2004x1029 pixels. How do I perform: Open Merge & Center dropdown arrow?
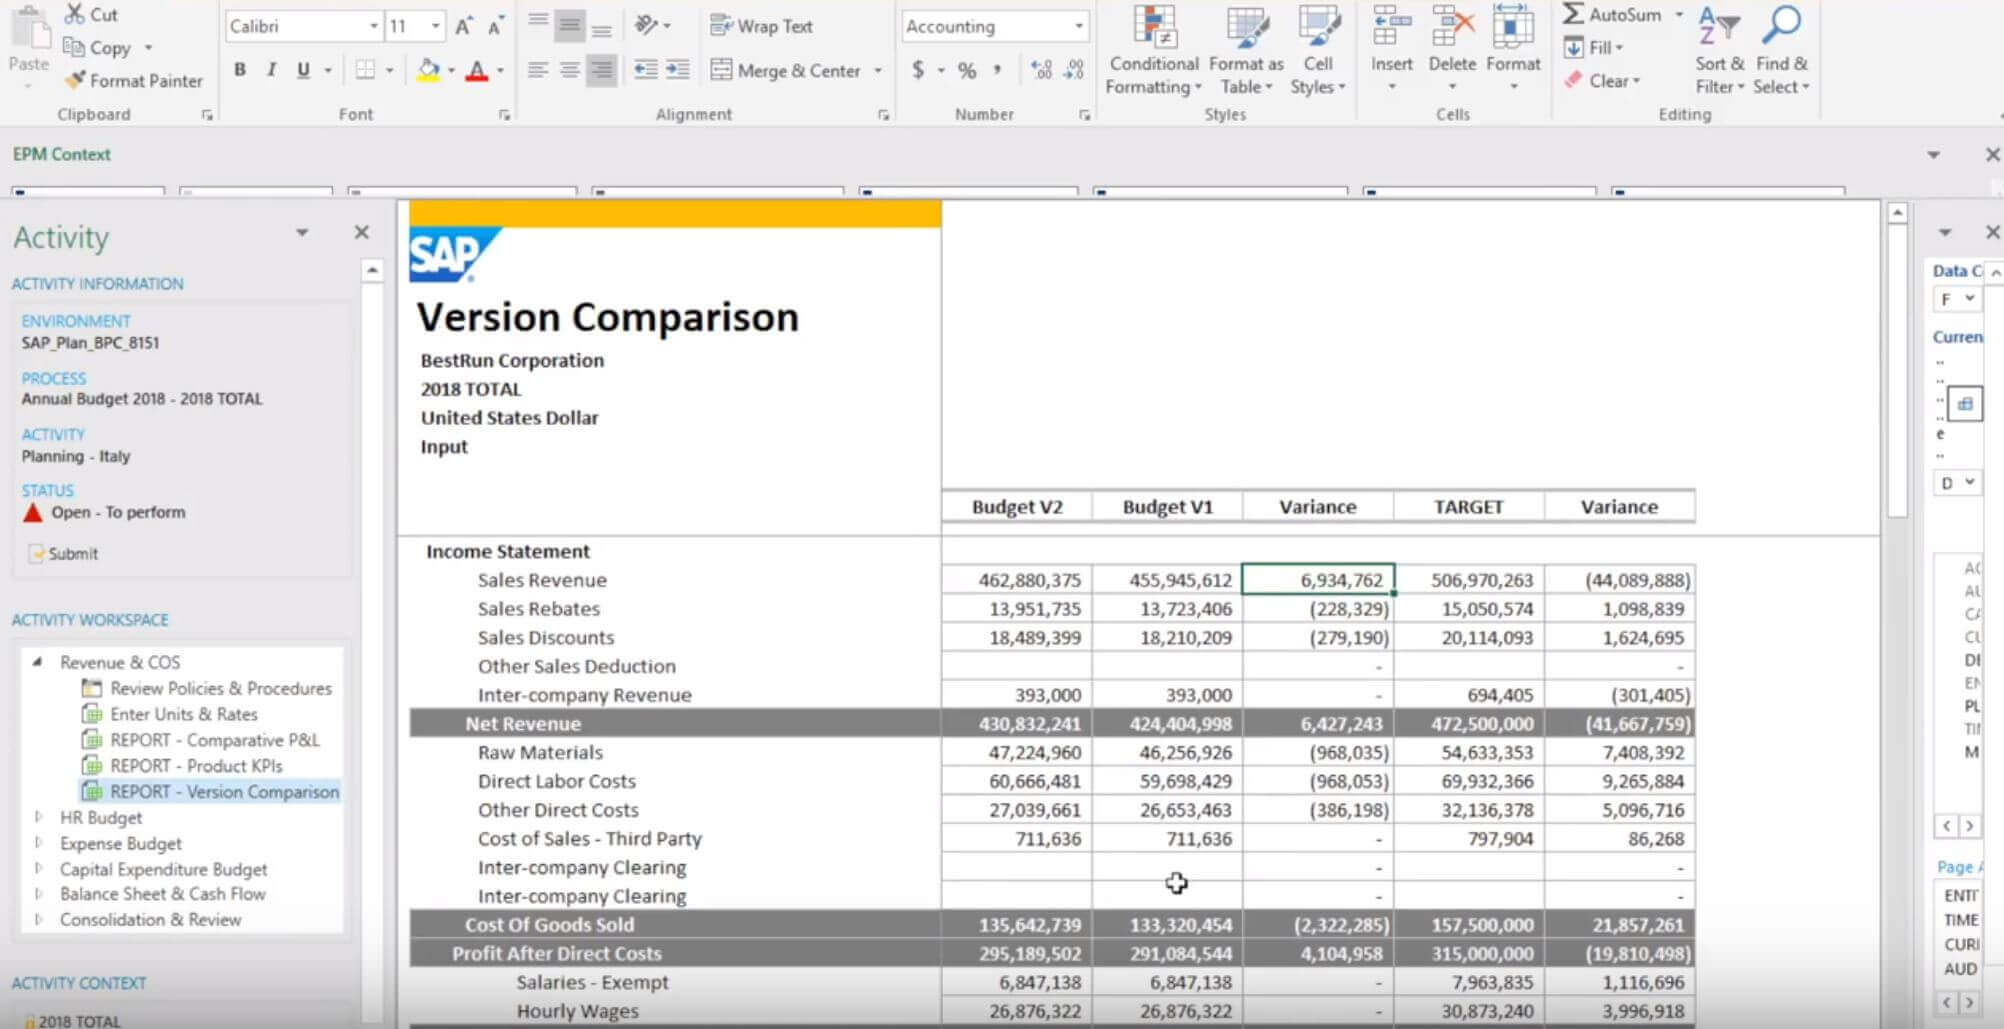[x=878, y=70]
